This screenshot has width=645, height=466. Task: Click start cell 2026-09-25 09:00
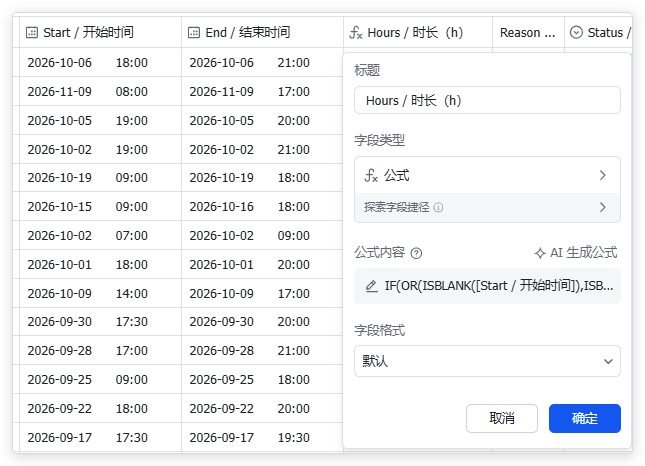click(100, 379)
